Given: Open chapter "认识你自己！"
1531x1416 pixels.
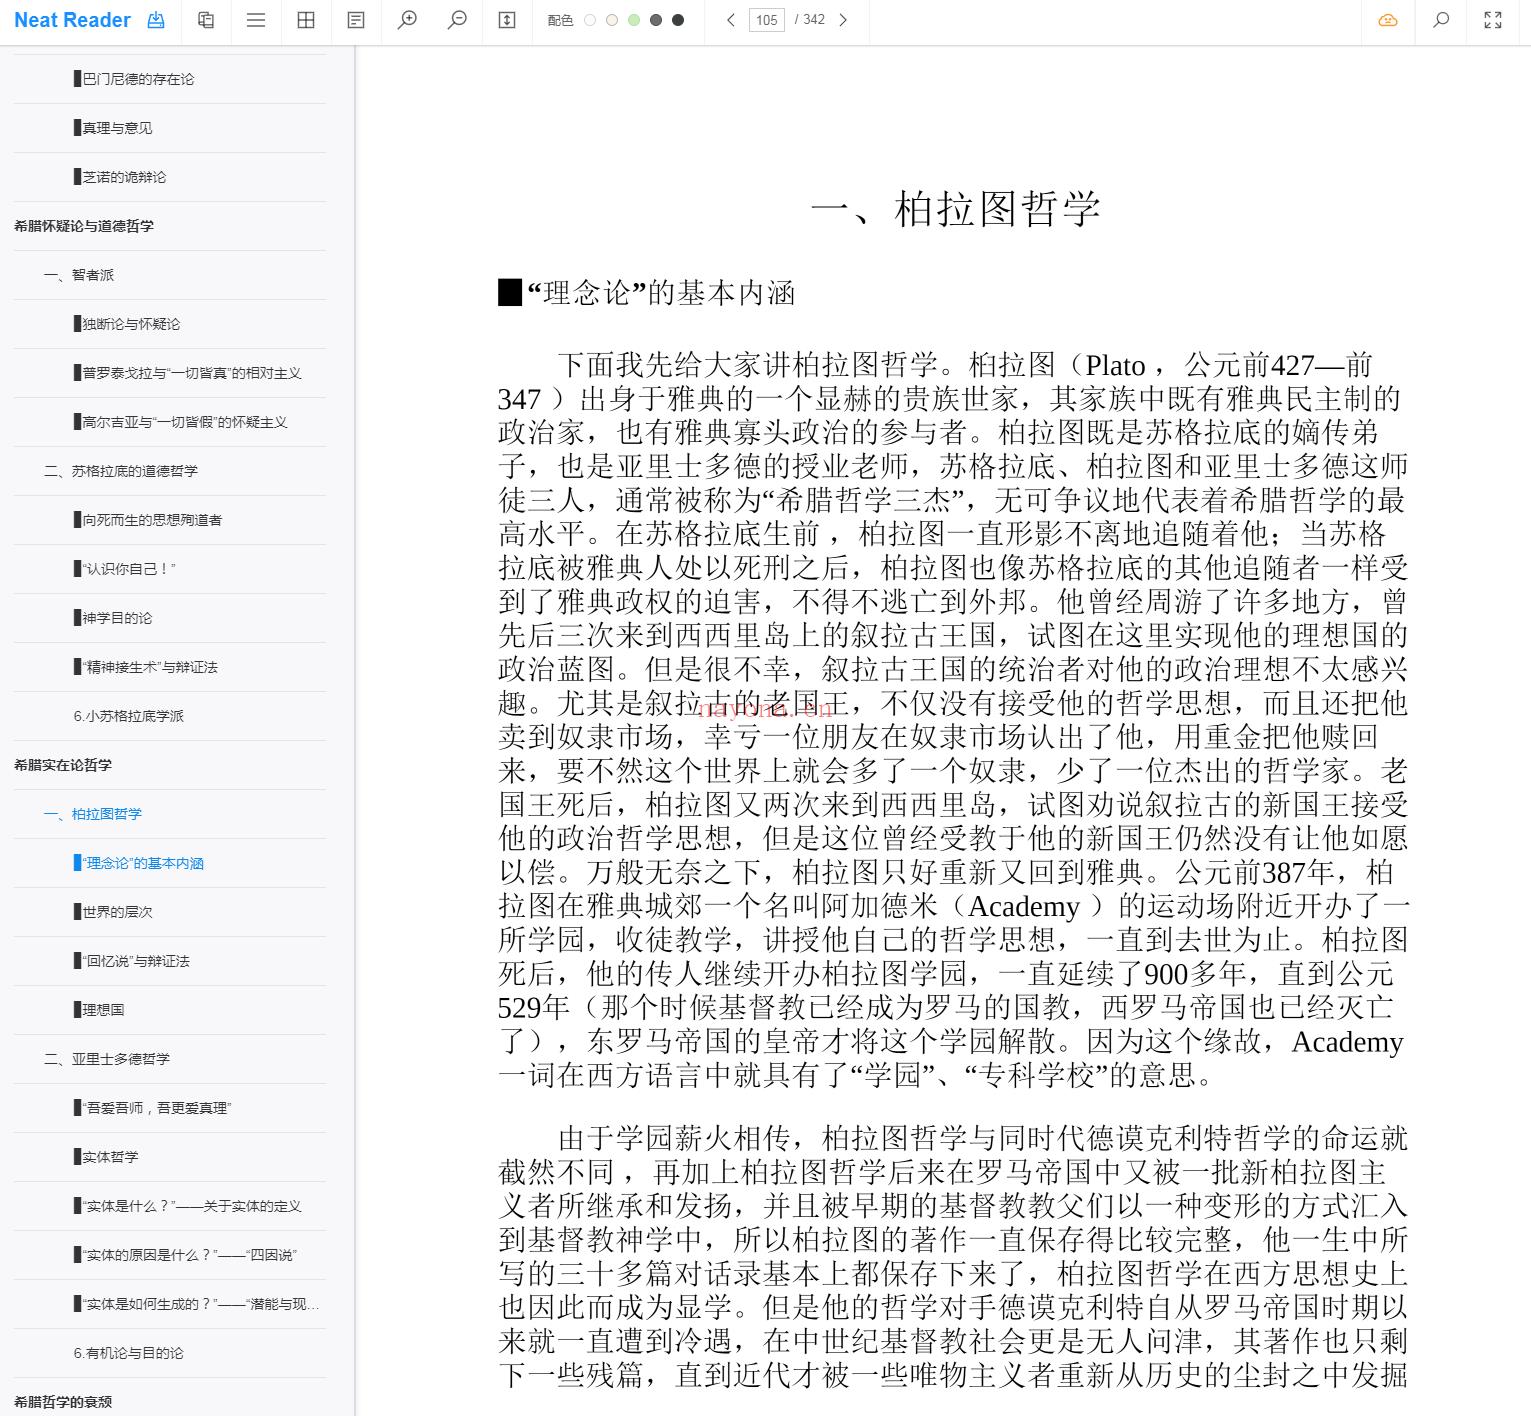Looking at the screenshot, I should point(124,569).
